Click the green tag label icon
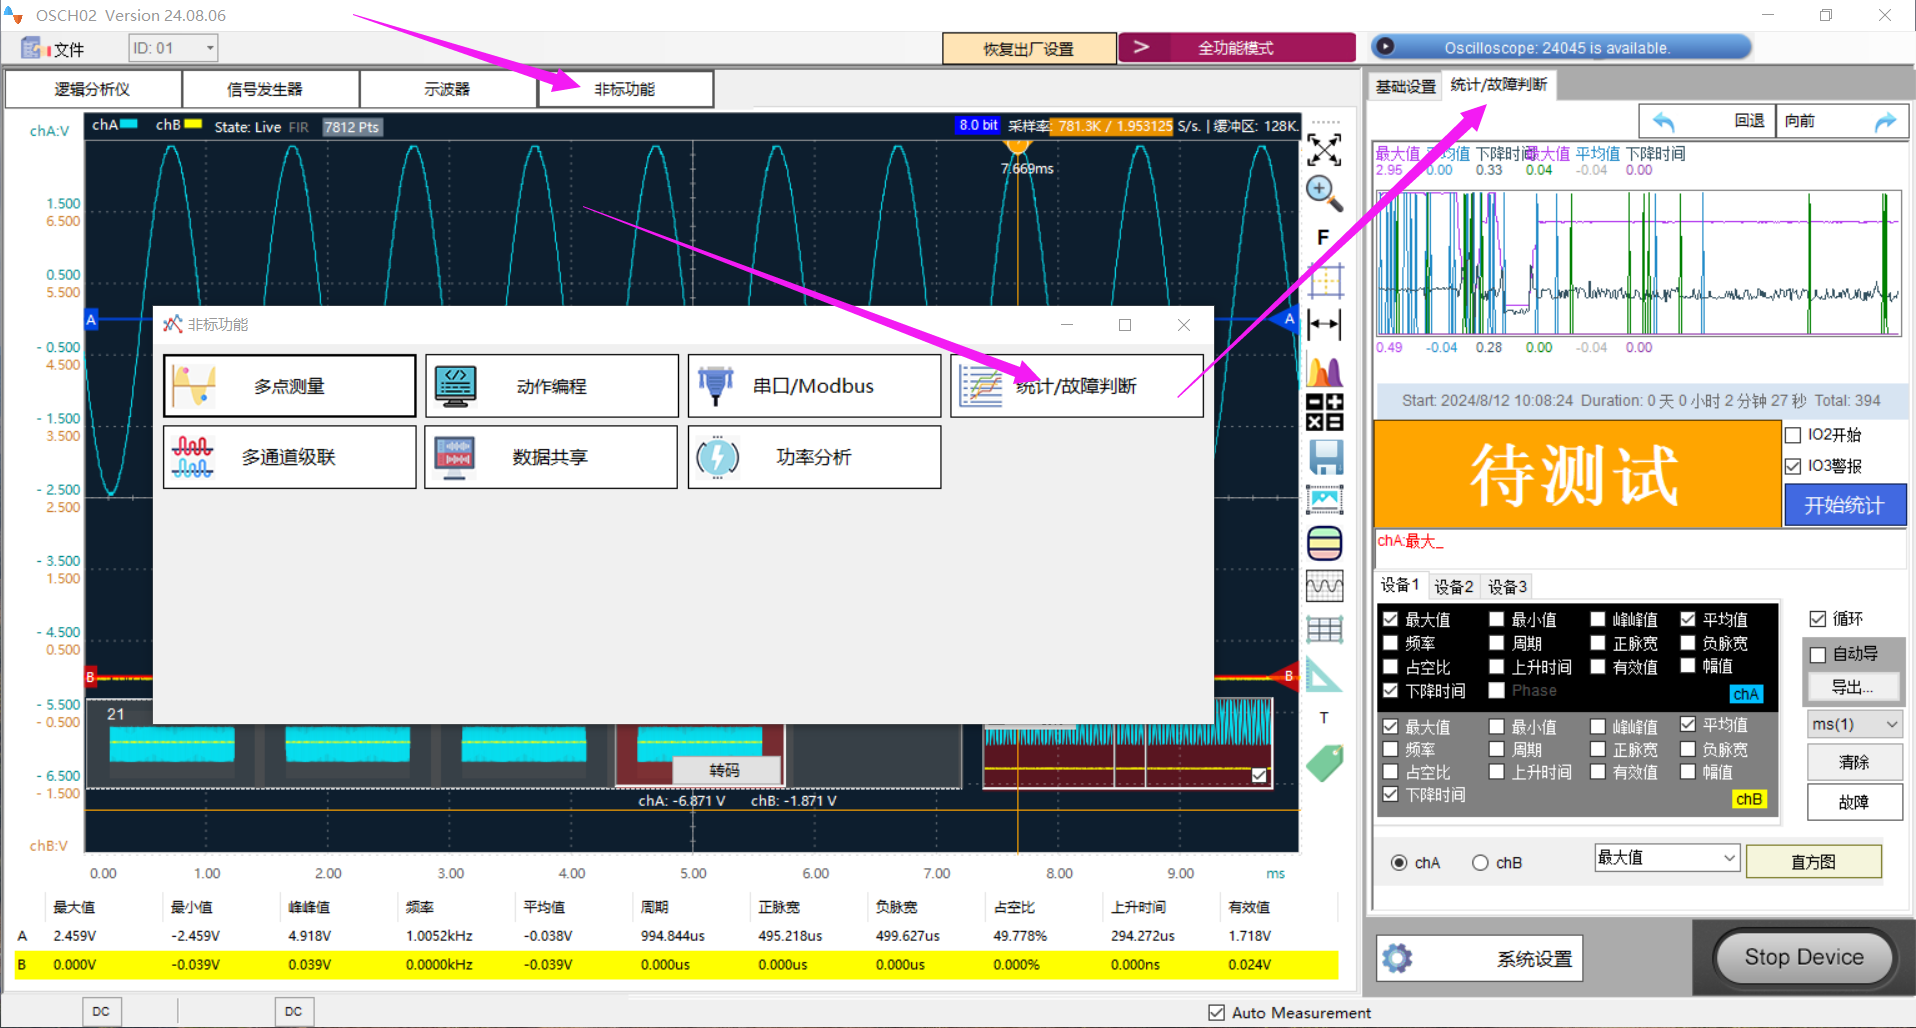The image size is (1916, 1028). [1324, 763]
